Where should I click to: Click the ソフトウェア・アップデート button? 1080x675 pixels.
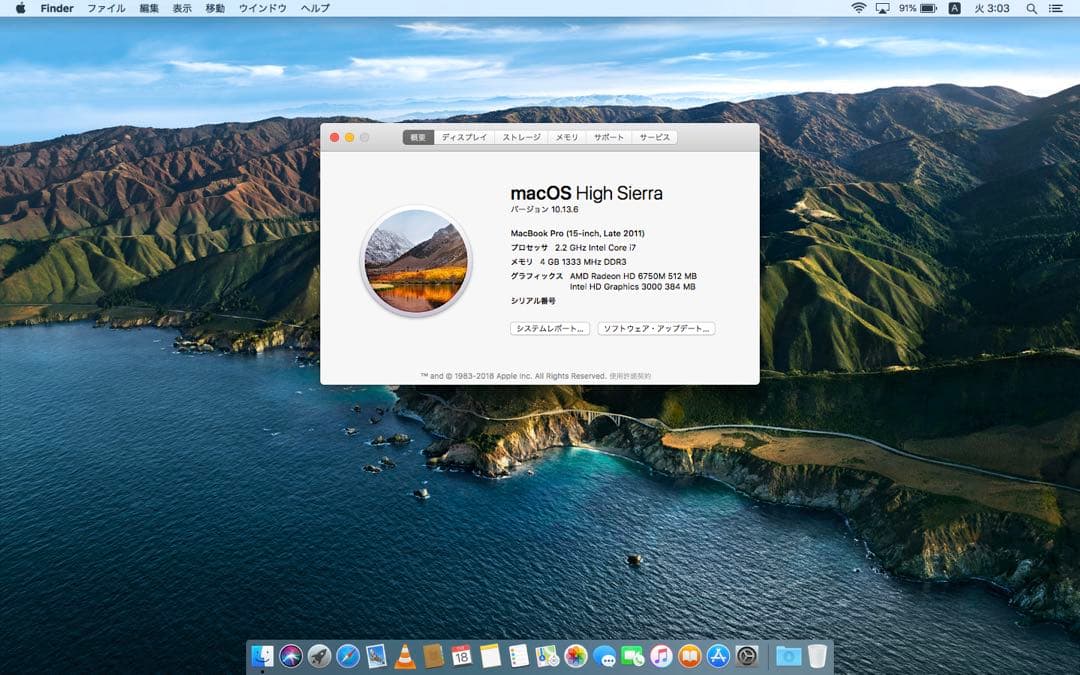pyautogui.click(x=656, y=329)
